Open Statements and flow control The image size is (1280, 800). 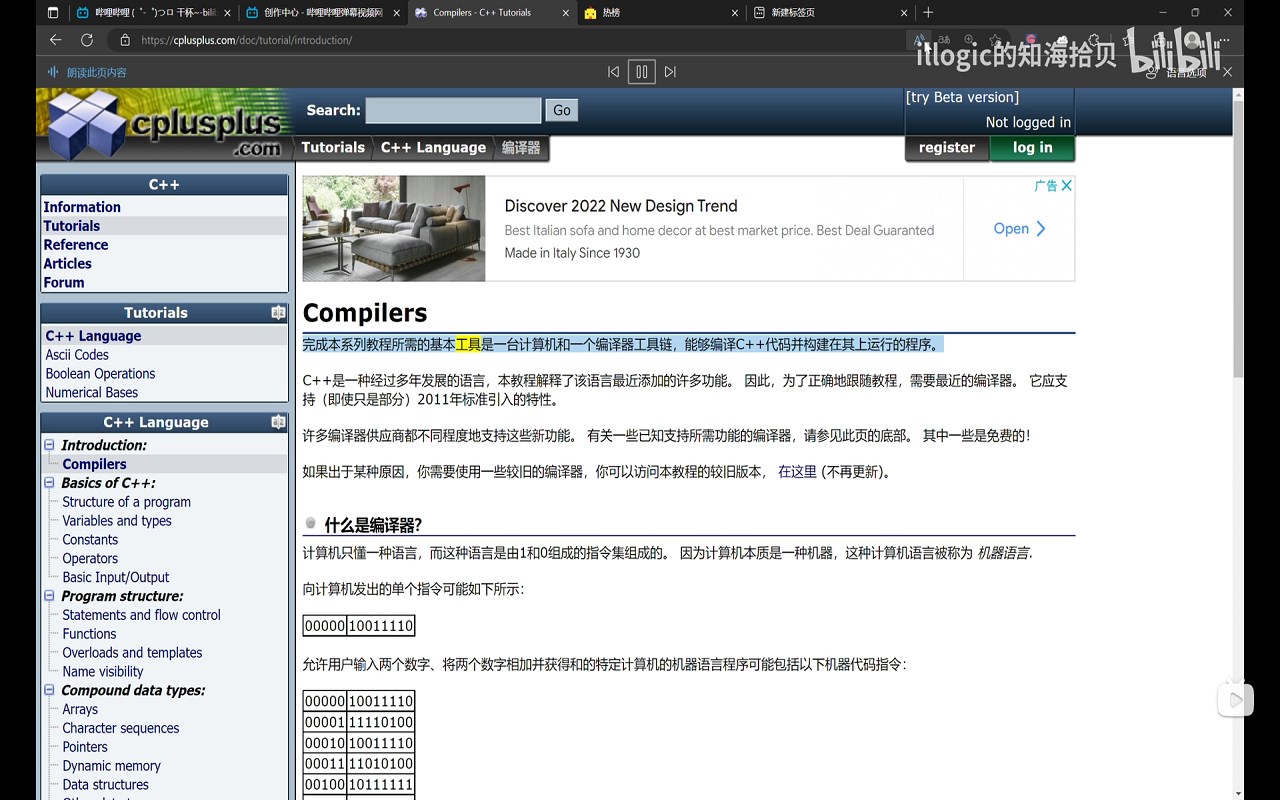pyautogui.click(x=141, y=615)
